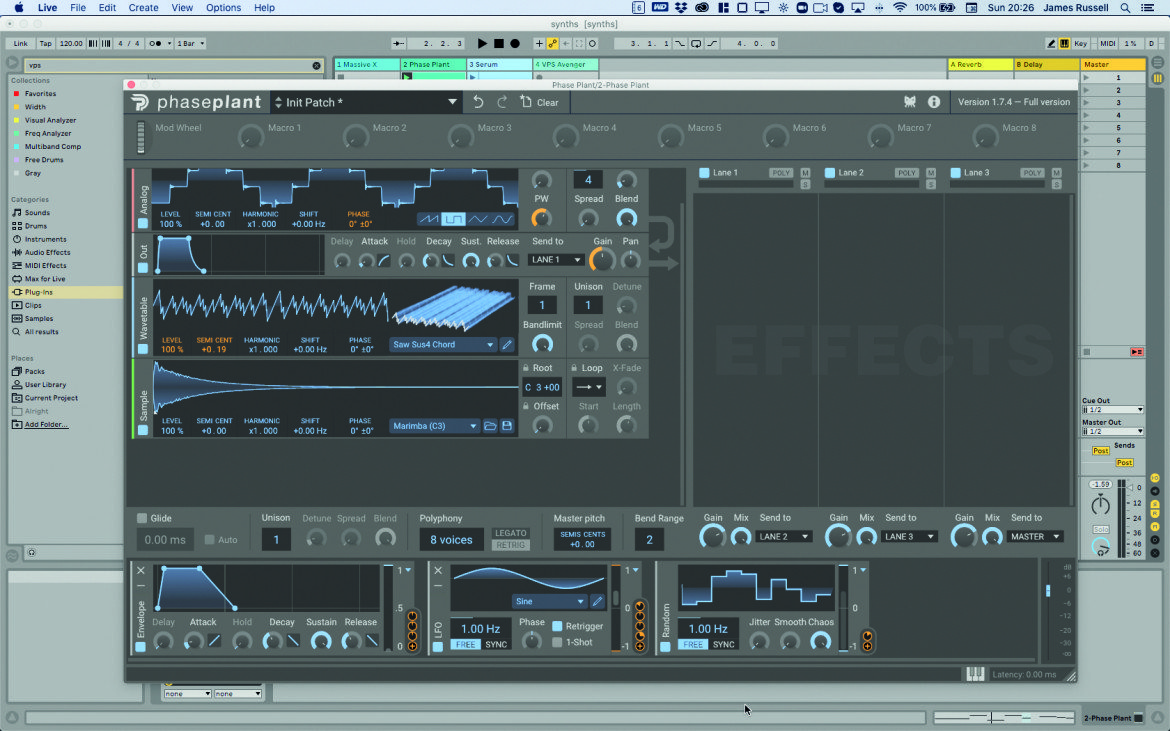Click the undo arrow in Phase Plant

click(x=478, y=102)
